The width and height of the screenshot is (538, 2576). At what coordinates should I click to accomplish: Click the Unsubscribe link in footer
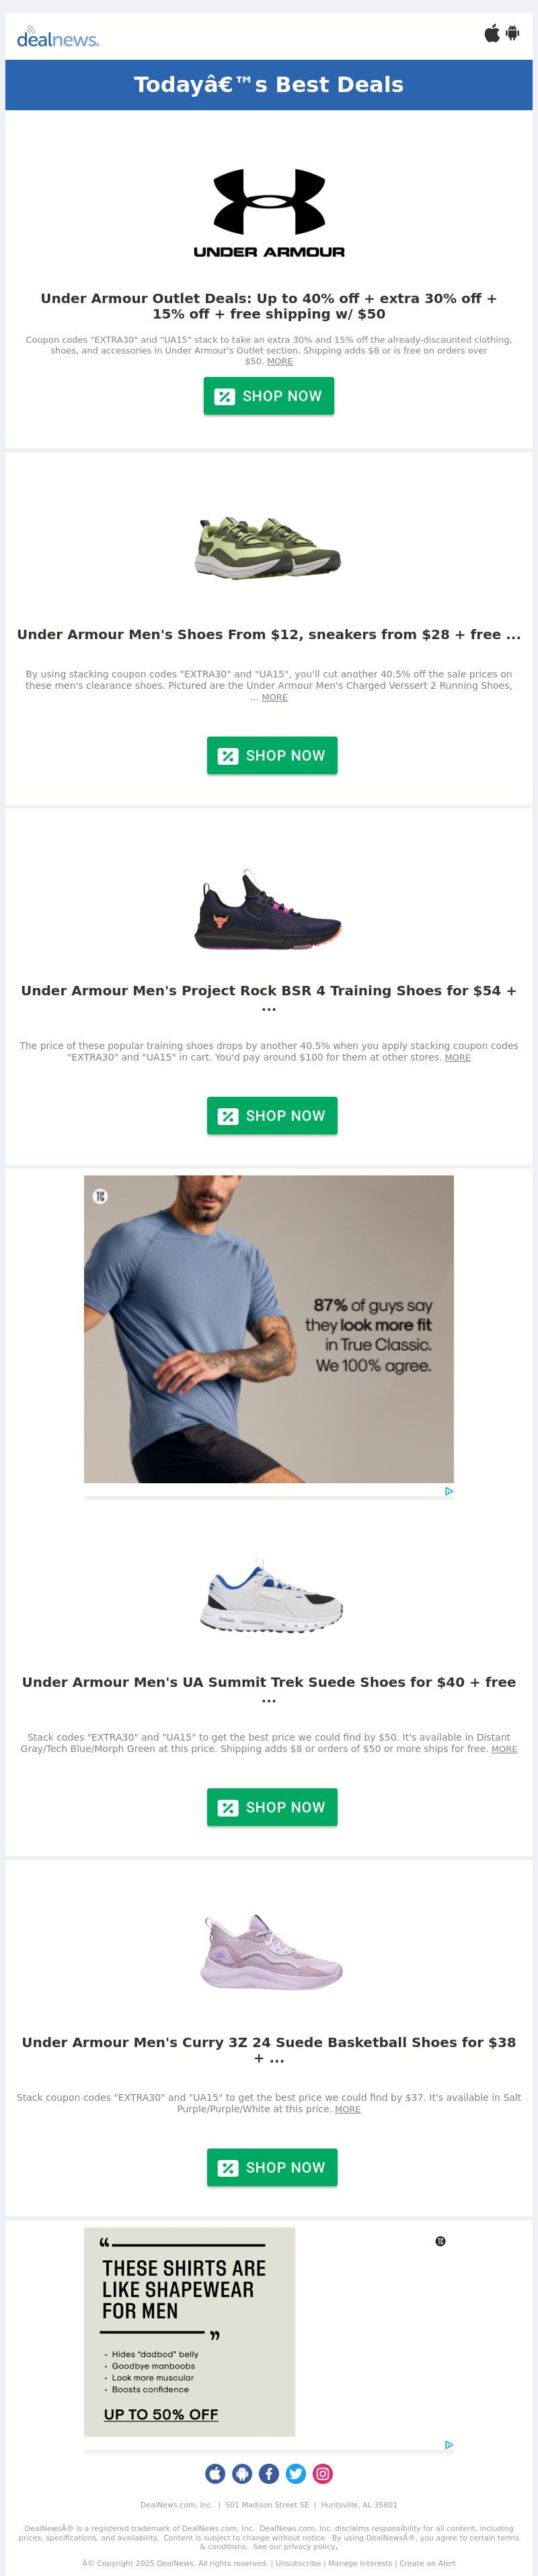pos(298,2563)
